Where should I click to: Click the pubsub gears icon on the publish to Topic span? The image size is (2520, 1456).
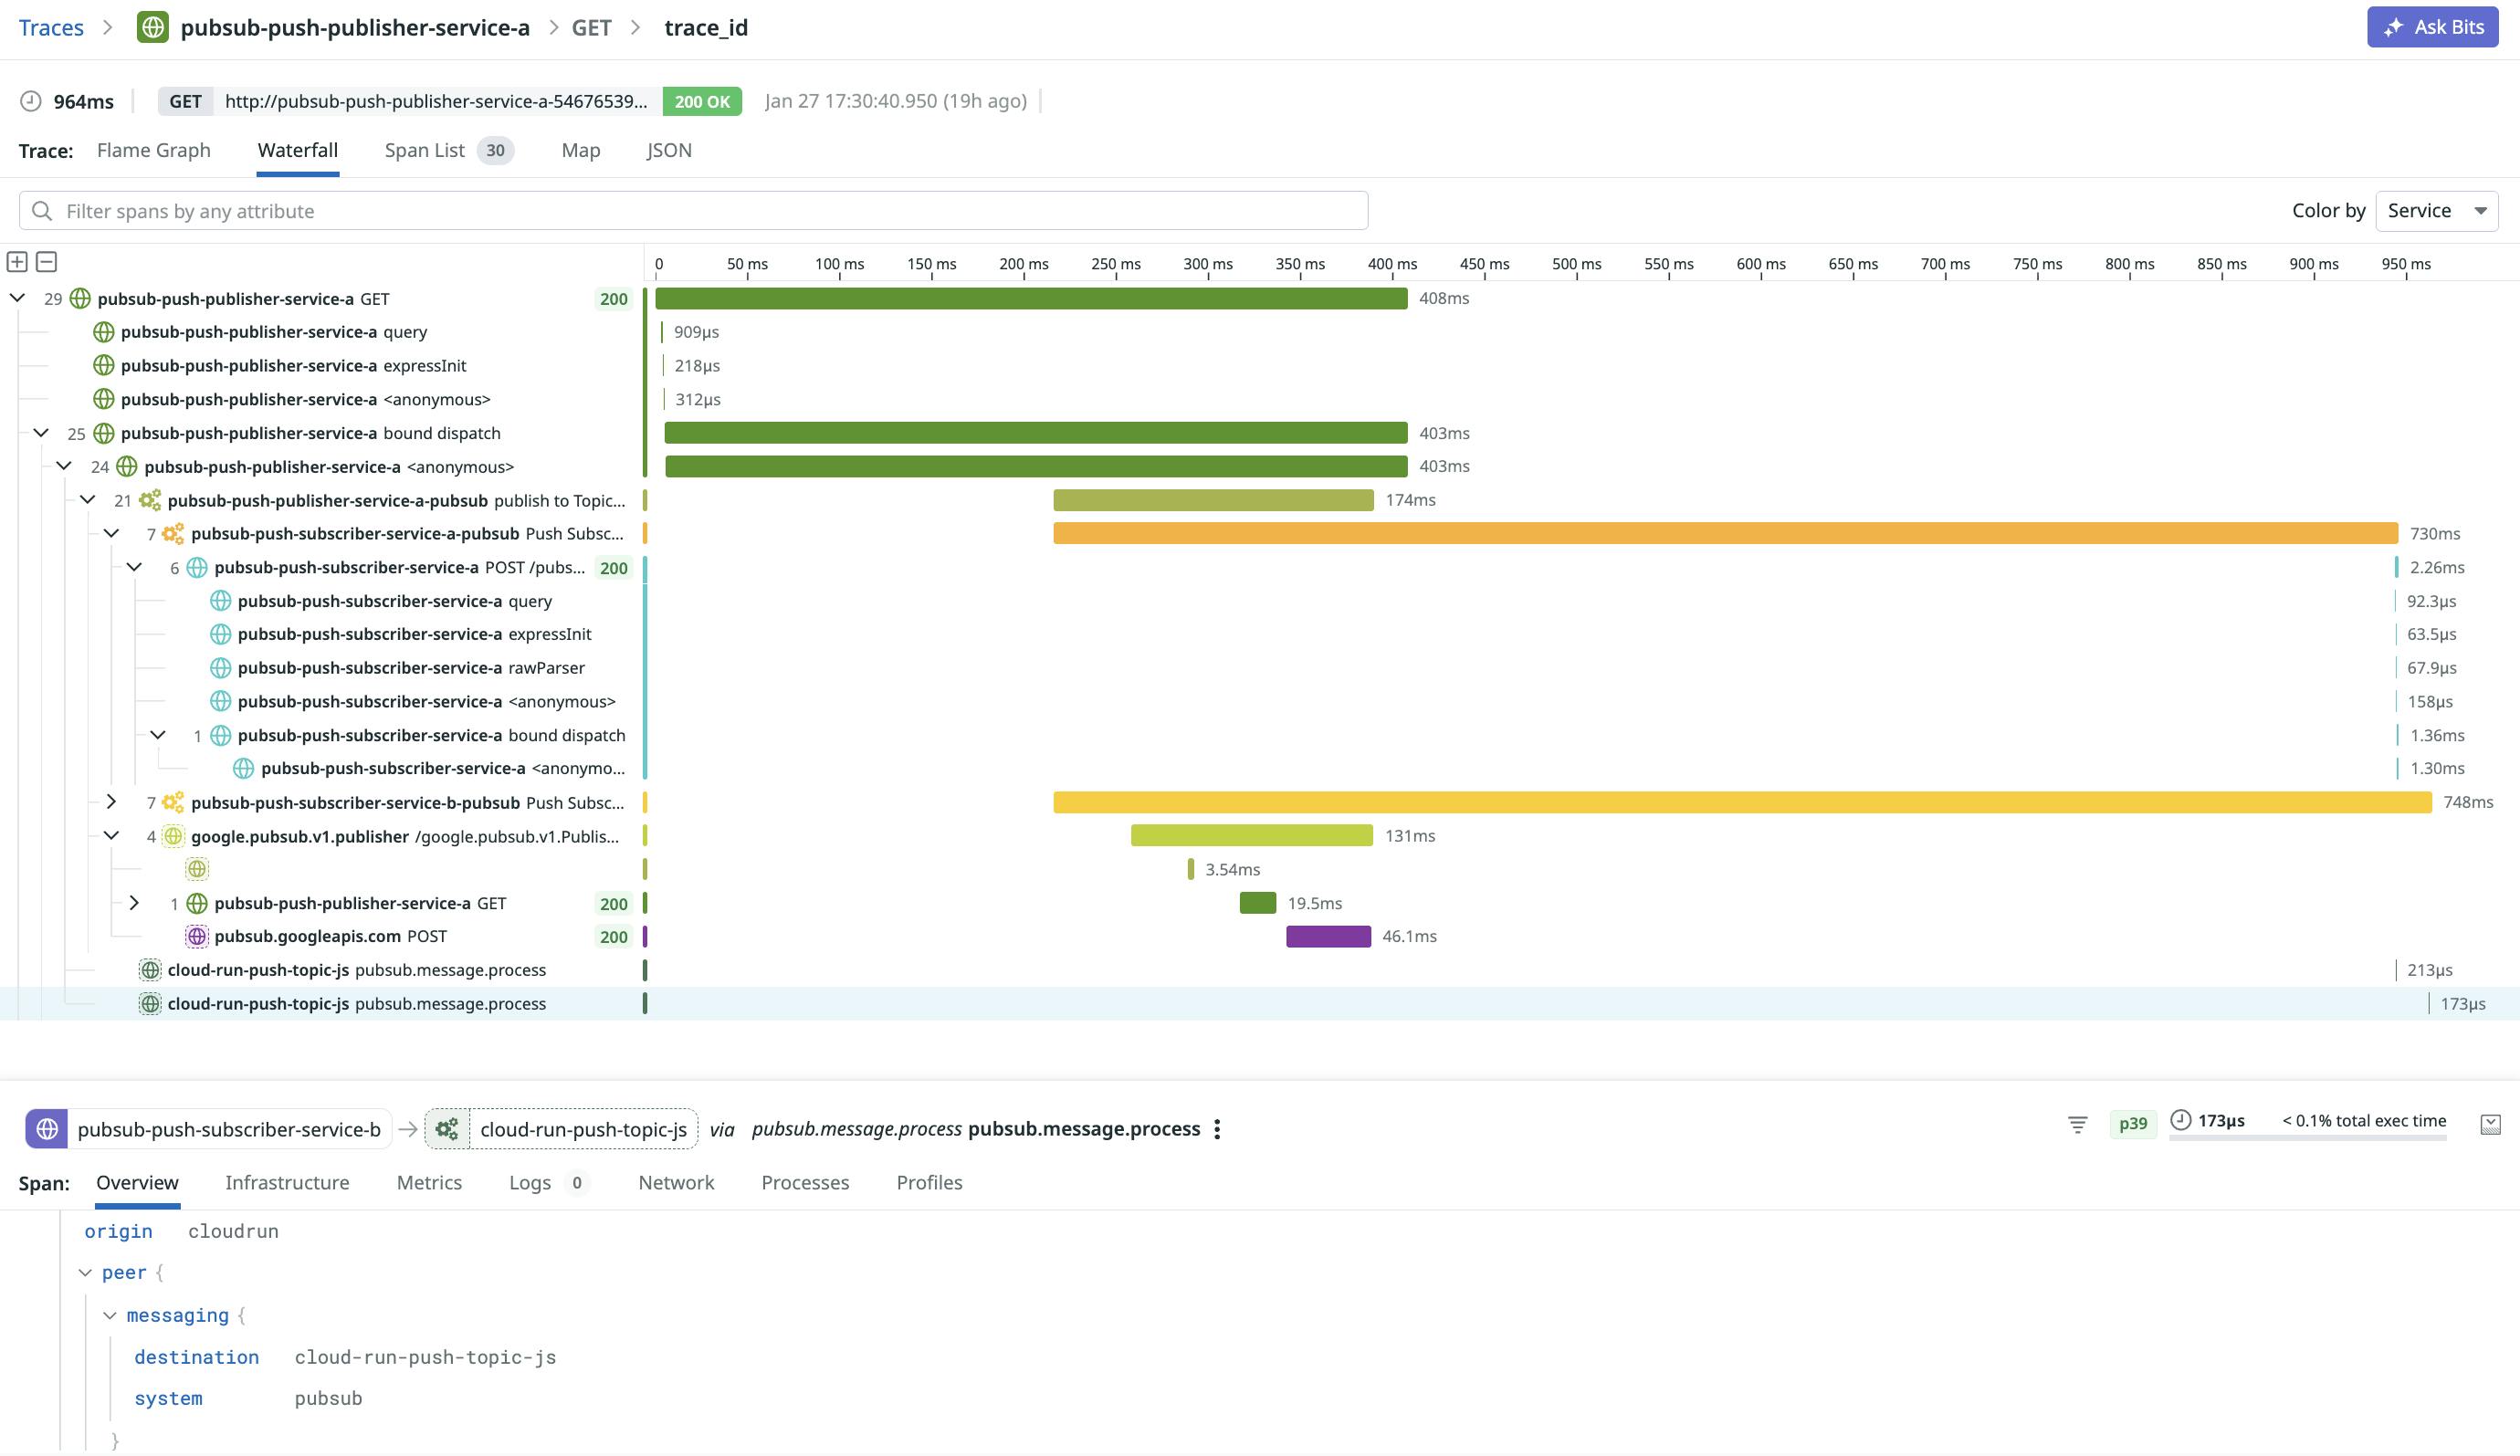[148, 500]
